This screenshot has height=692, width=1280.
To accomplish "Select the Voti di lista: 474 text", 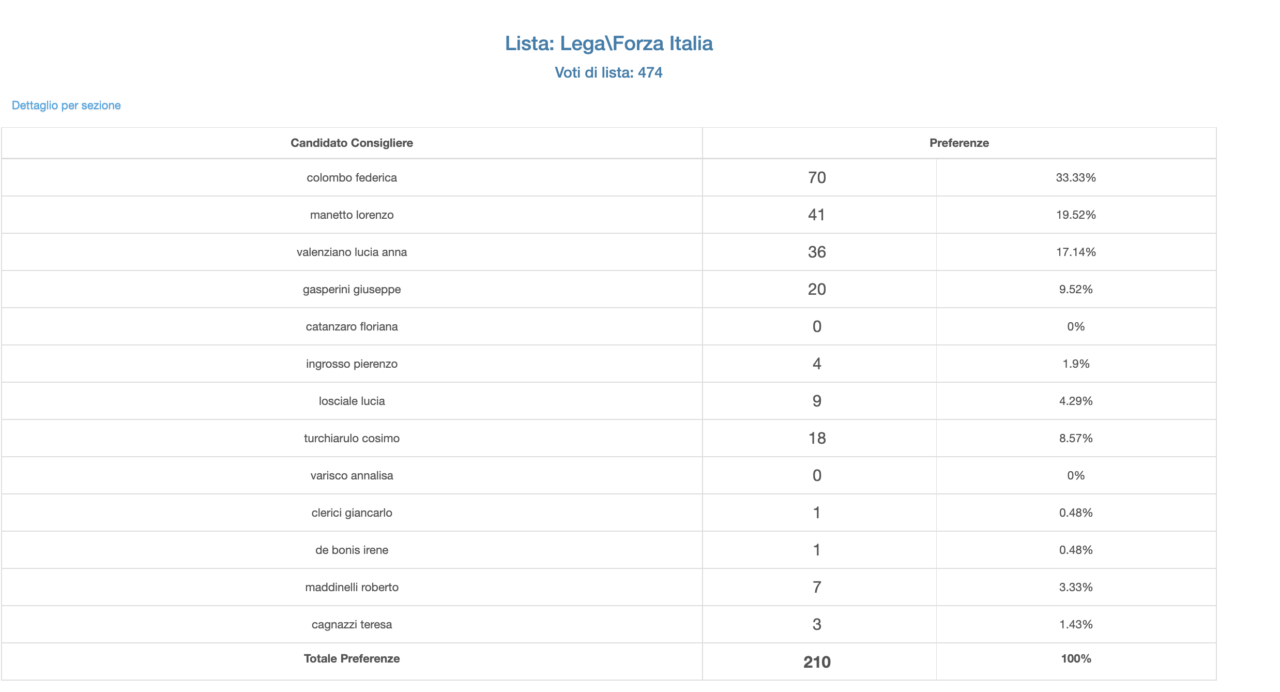I will 608,73.
